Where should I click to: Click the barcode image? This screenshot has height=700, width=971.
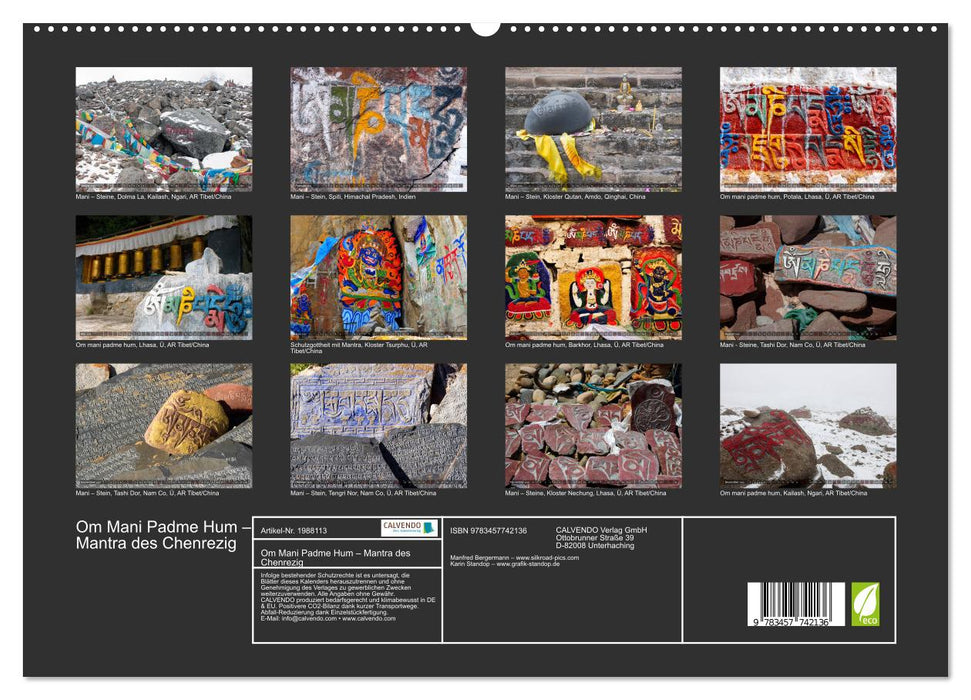pos(796,604)
